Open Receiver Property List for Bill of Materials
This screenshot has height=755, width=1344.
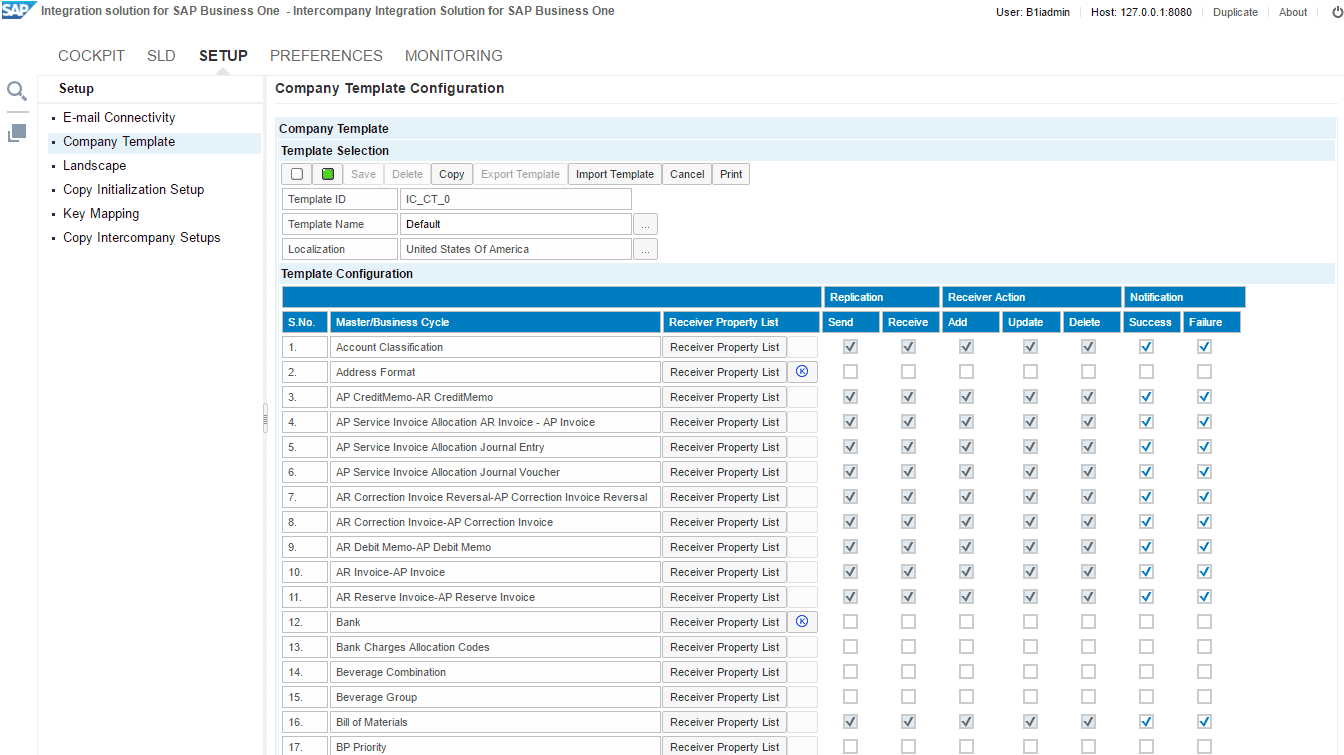pos(725,722)
